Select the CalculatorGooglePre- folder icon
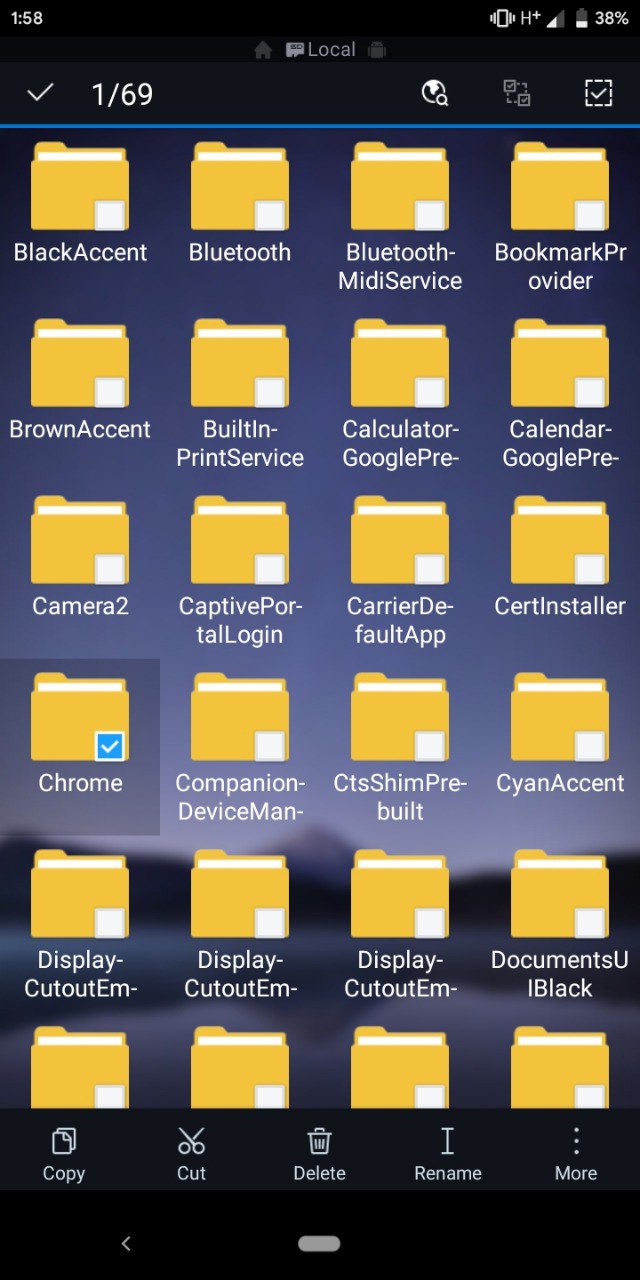Image resolution: width=640 pixels, height=1280 pixels. pos(400,363)
